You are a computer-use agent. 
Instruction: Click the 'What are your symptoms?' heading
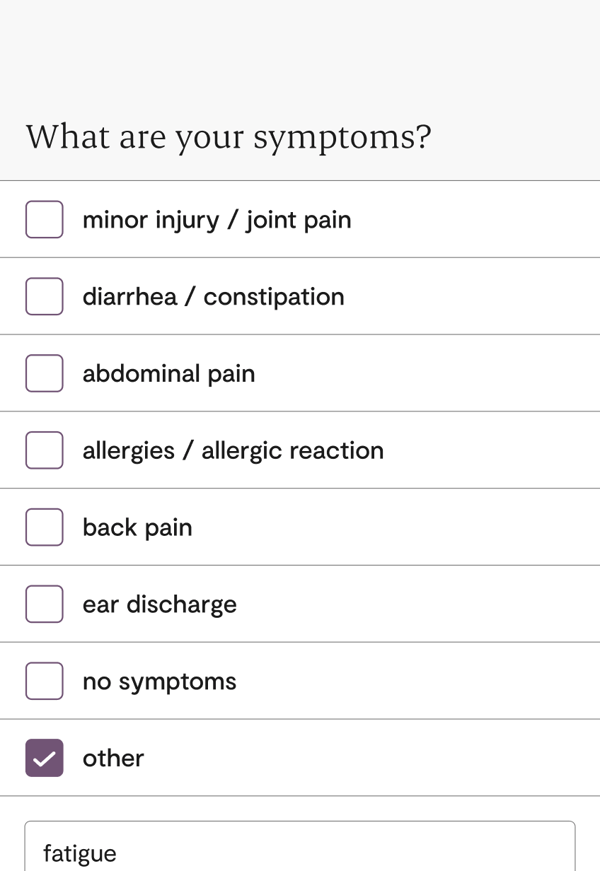[228, 137]
